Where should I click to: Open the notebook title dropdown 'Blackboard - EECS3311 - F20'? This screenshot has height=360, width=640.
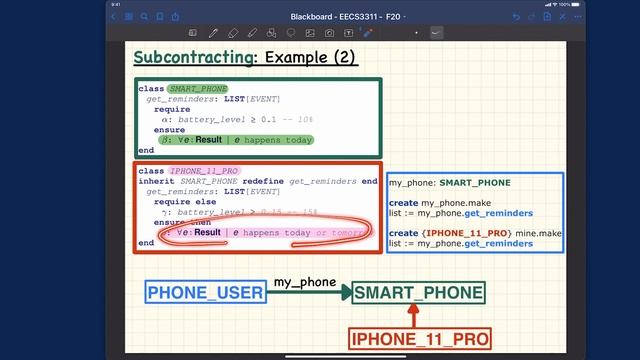pos(348,17)
